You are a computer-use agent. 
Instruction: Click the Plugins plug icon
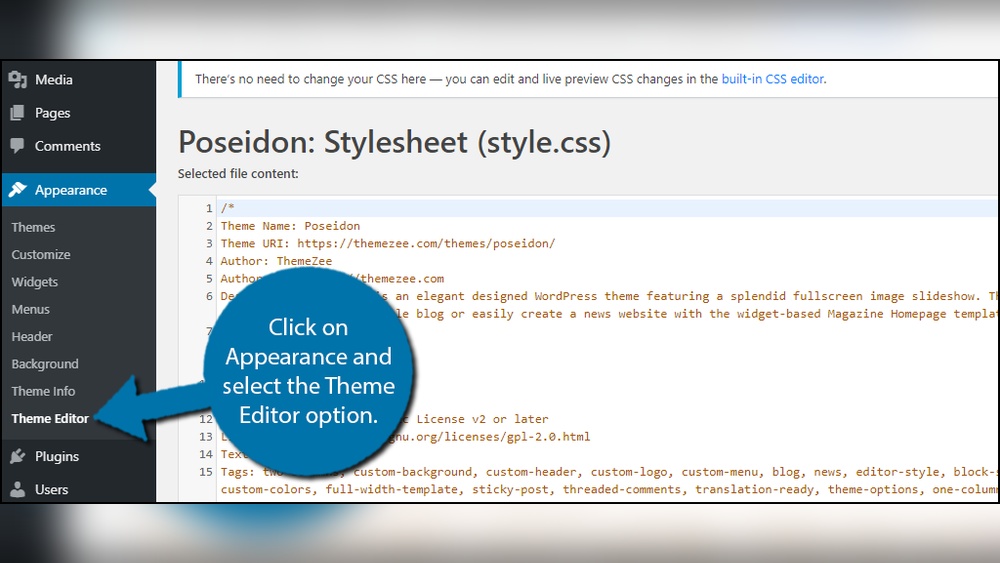coord(18,457)
